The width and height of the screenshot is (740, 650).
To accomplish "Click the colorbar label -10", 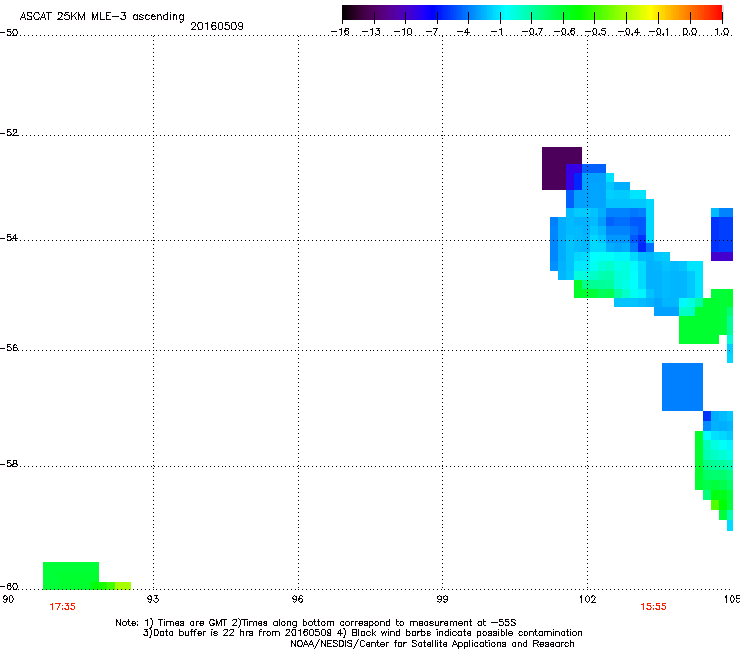I will tap(403, 32).
